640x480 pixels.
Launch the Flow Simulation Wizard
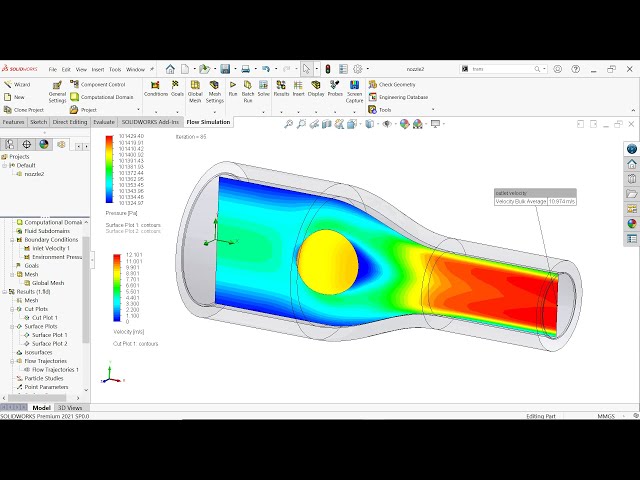(17, 84)
